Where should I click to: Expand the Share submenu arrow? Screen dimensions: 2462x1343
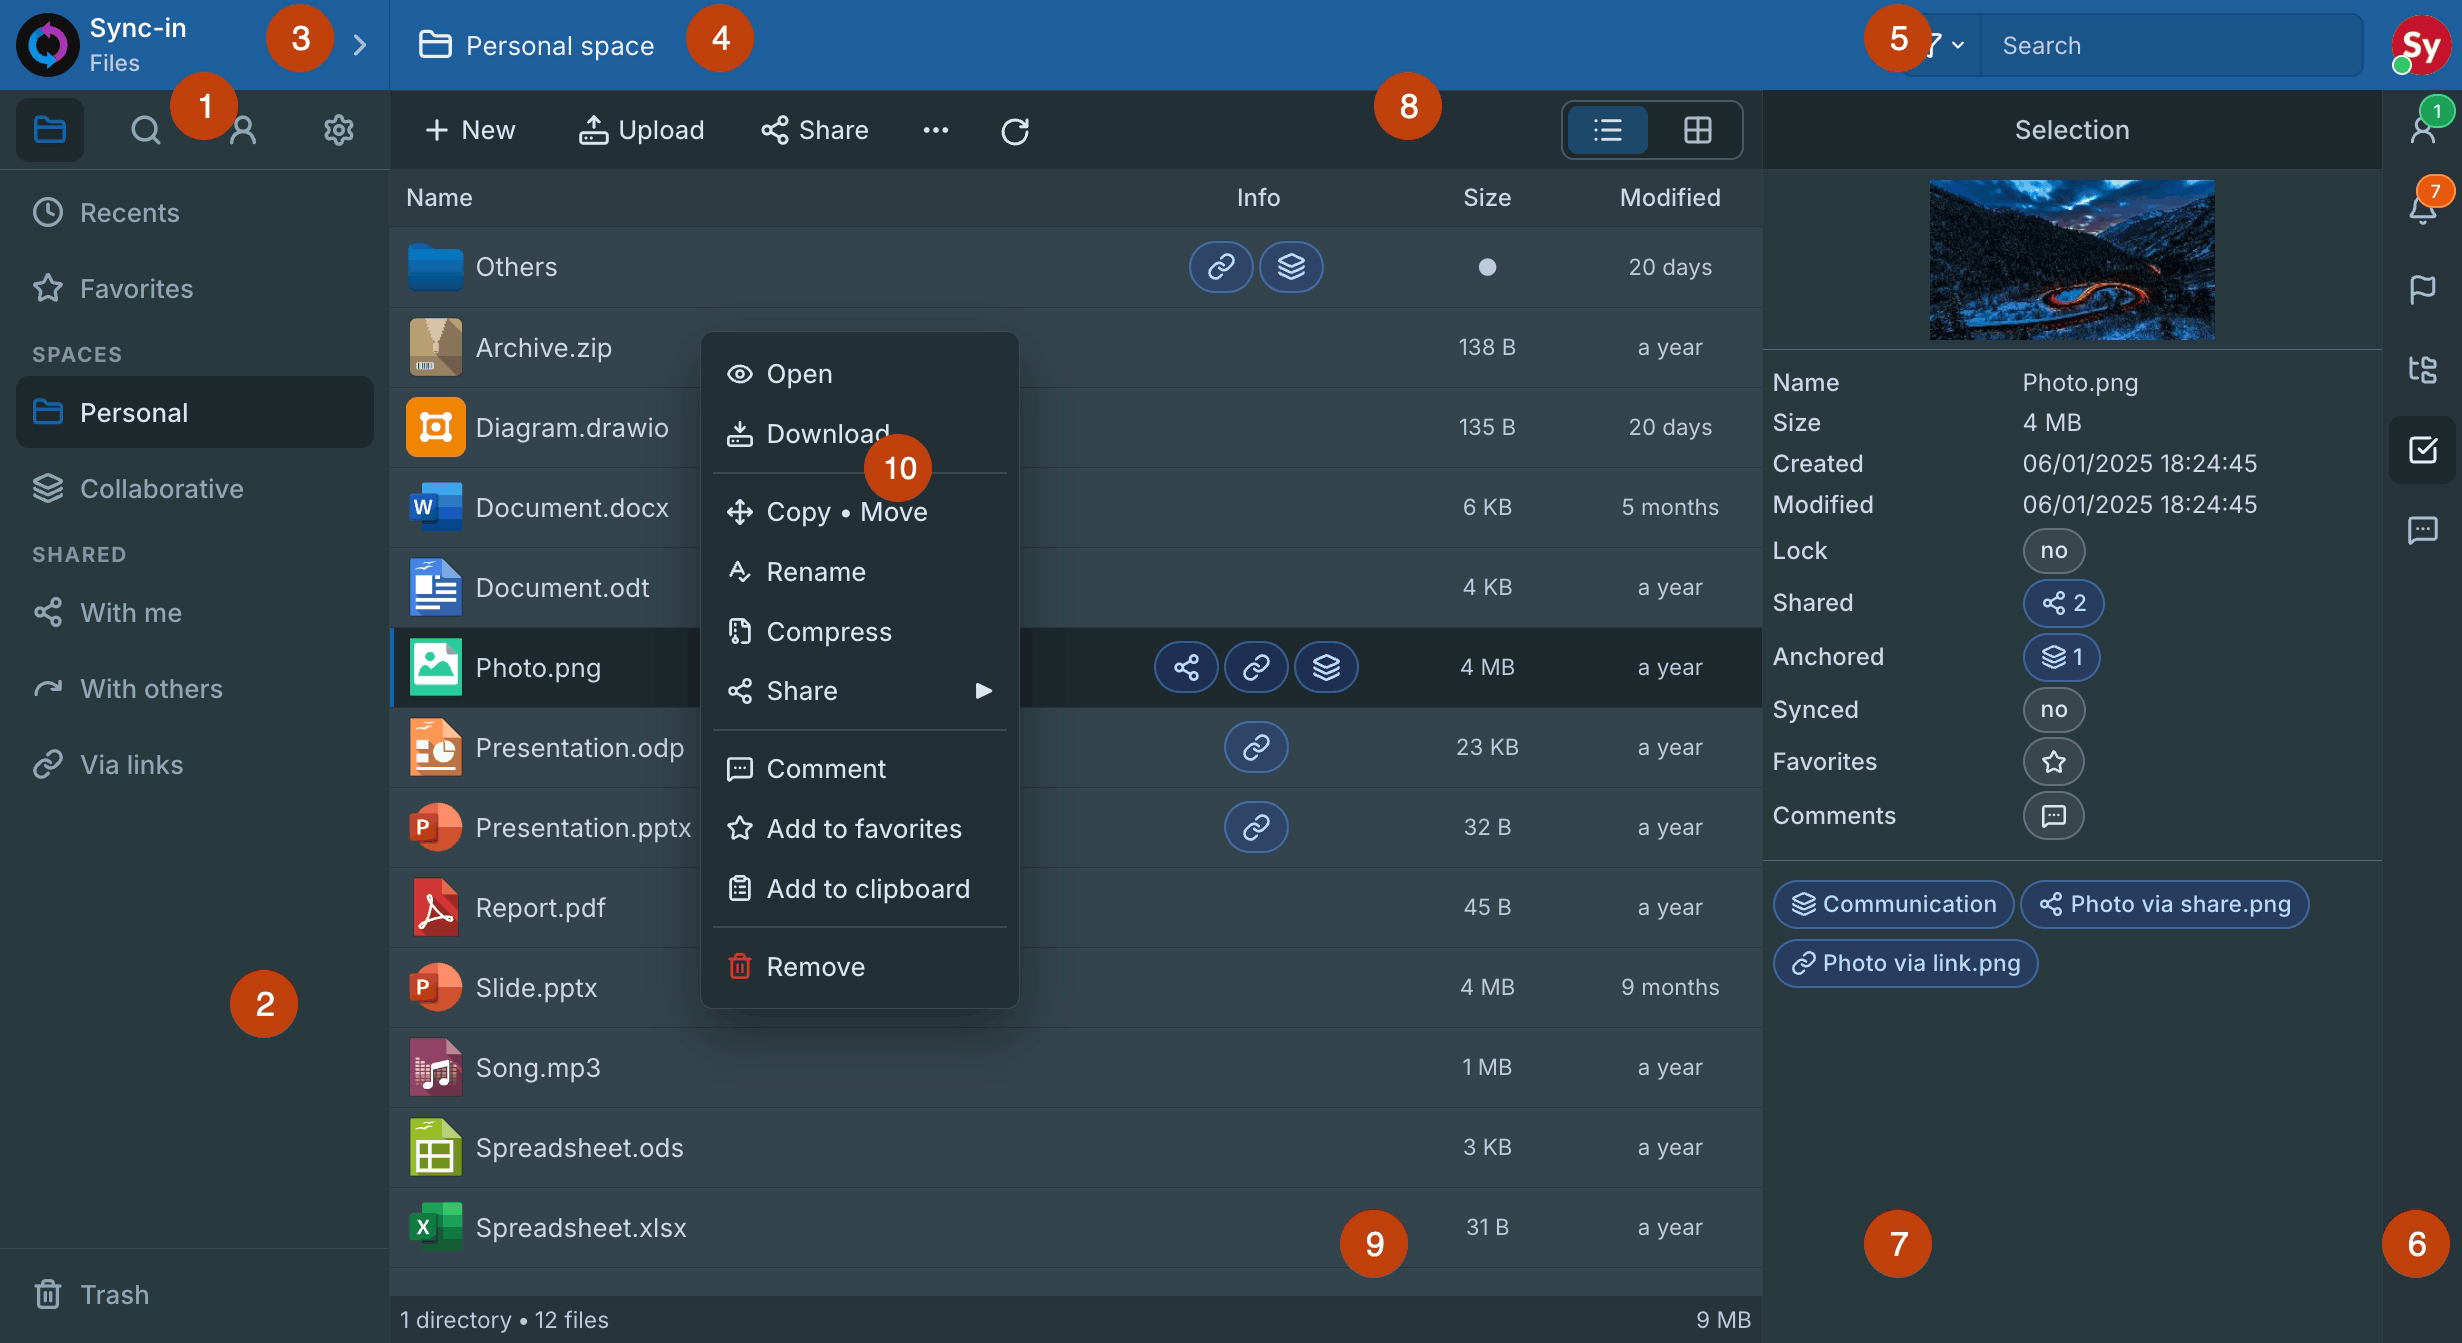point(984,691)
